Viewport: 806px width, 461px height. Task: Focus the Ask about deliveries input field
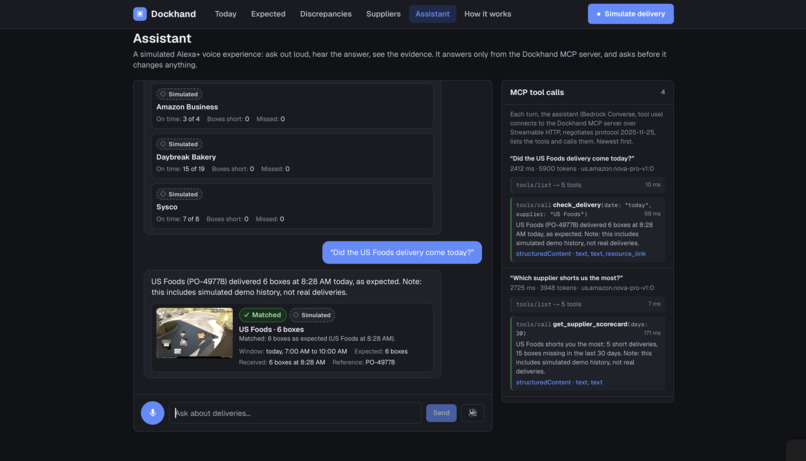coord(295,413)
